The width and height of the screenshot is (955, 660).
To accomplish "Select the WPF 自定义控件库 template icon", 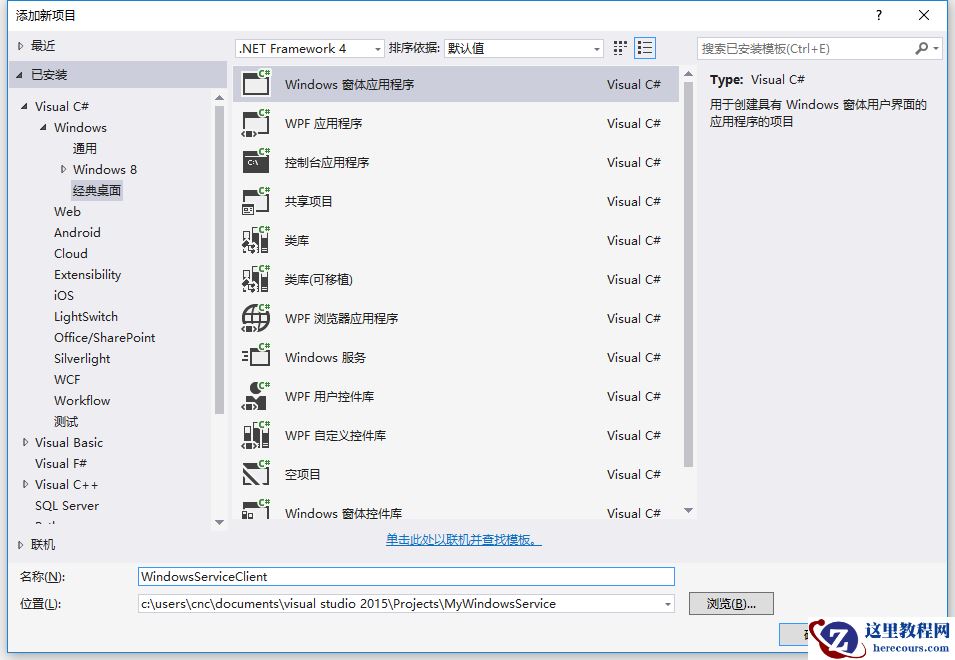I will [x=256, y=435].
